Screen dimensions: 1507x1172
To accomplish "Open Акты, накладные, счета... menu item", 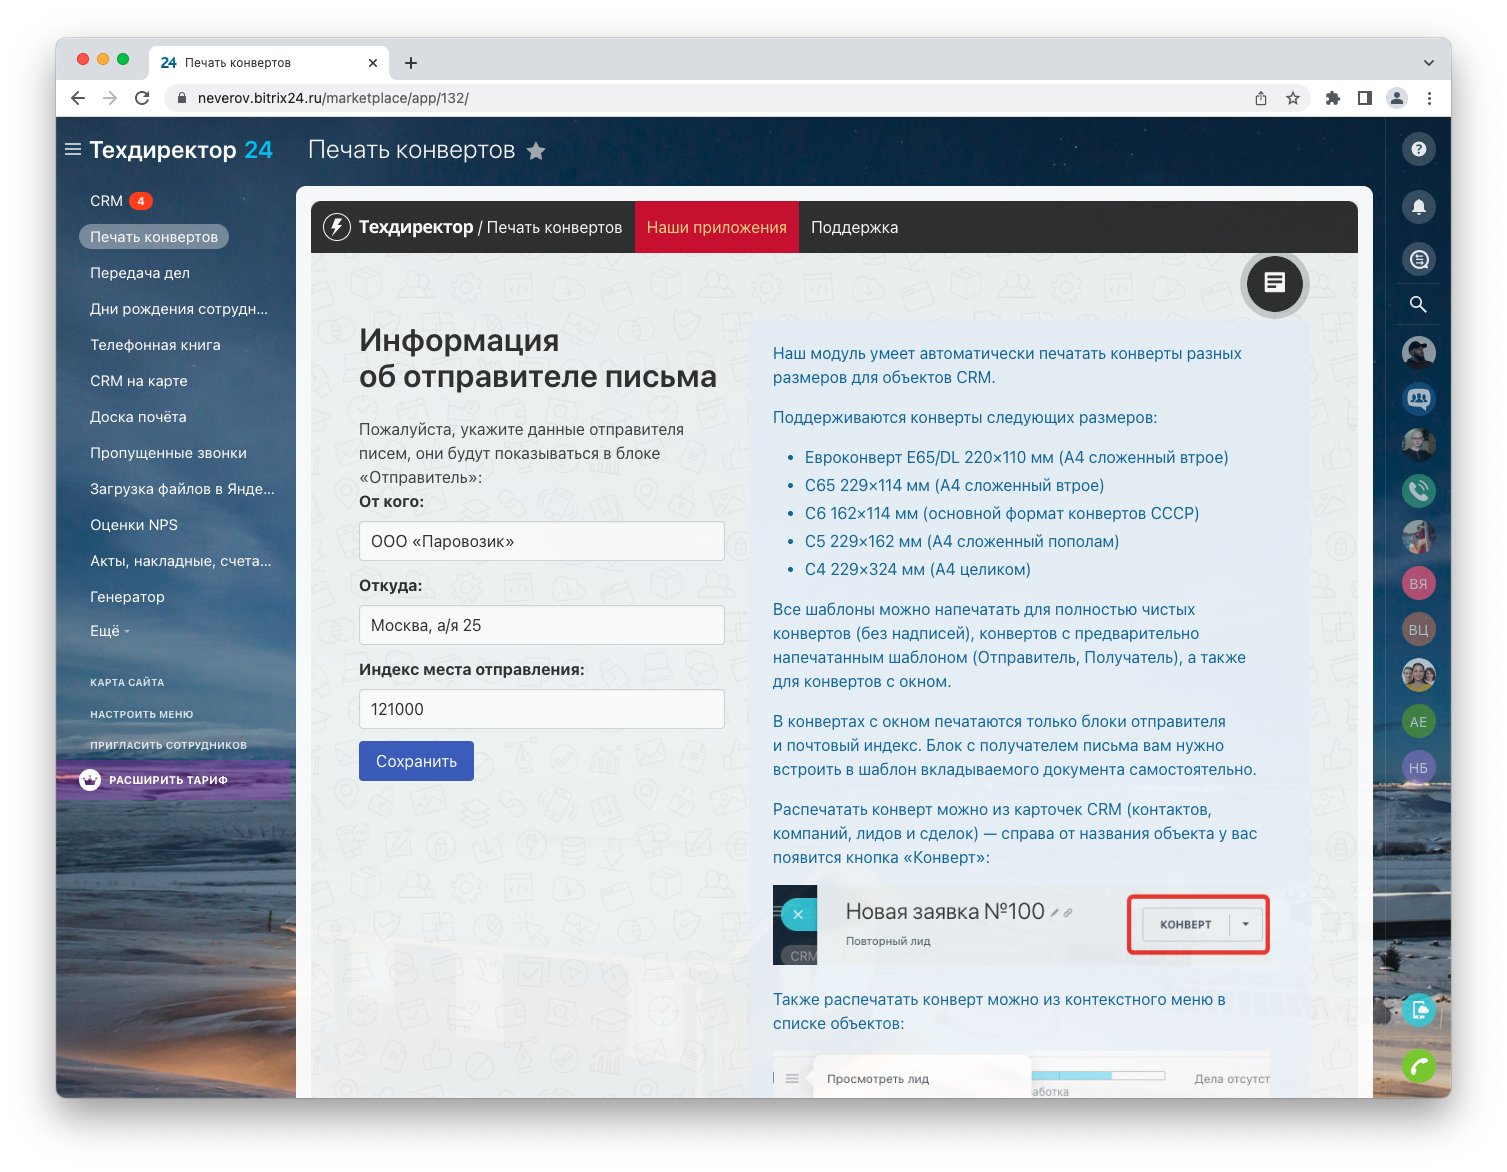I will 181,561.
